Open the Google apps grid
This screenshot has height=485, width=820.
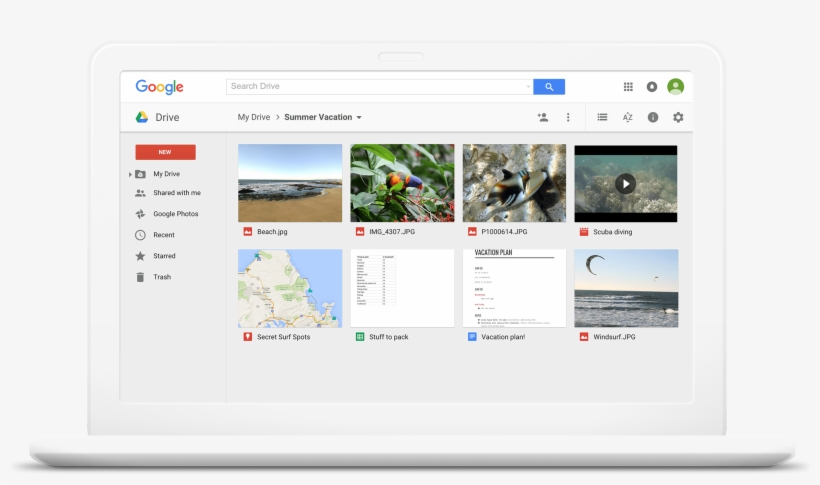click(x=628, y=87)
